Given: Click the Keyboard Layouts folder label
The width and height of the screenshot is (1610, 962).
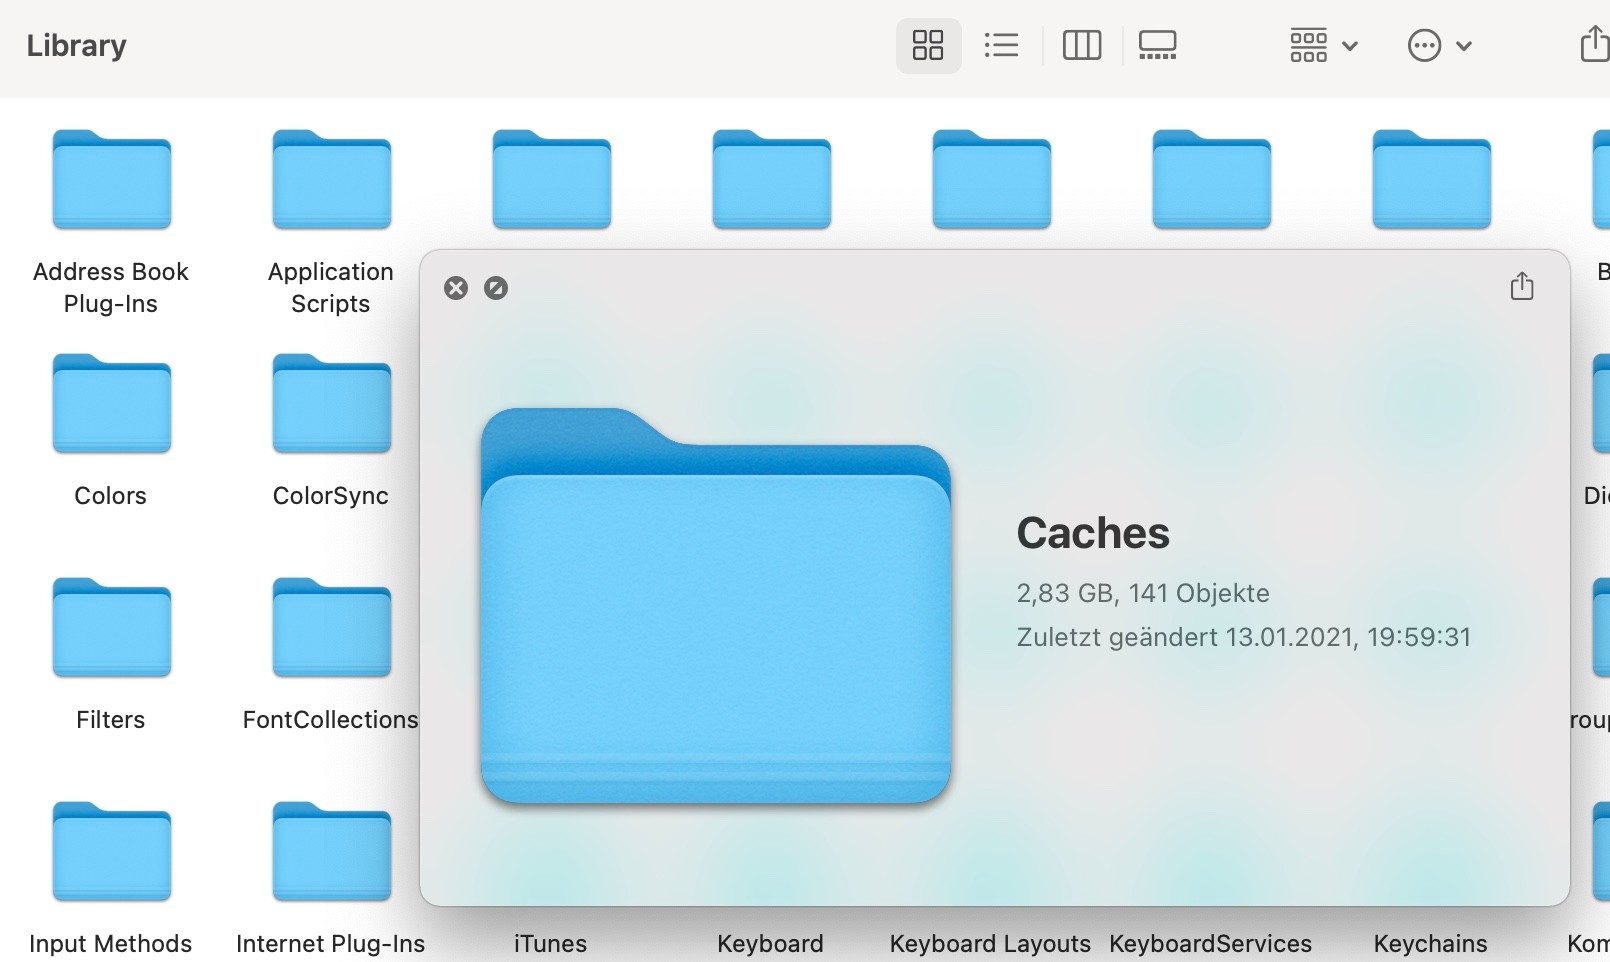Looking at the screenshot, I should [x=990, y=943].
